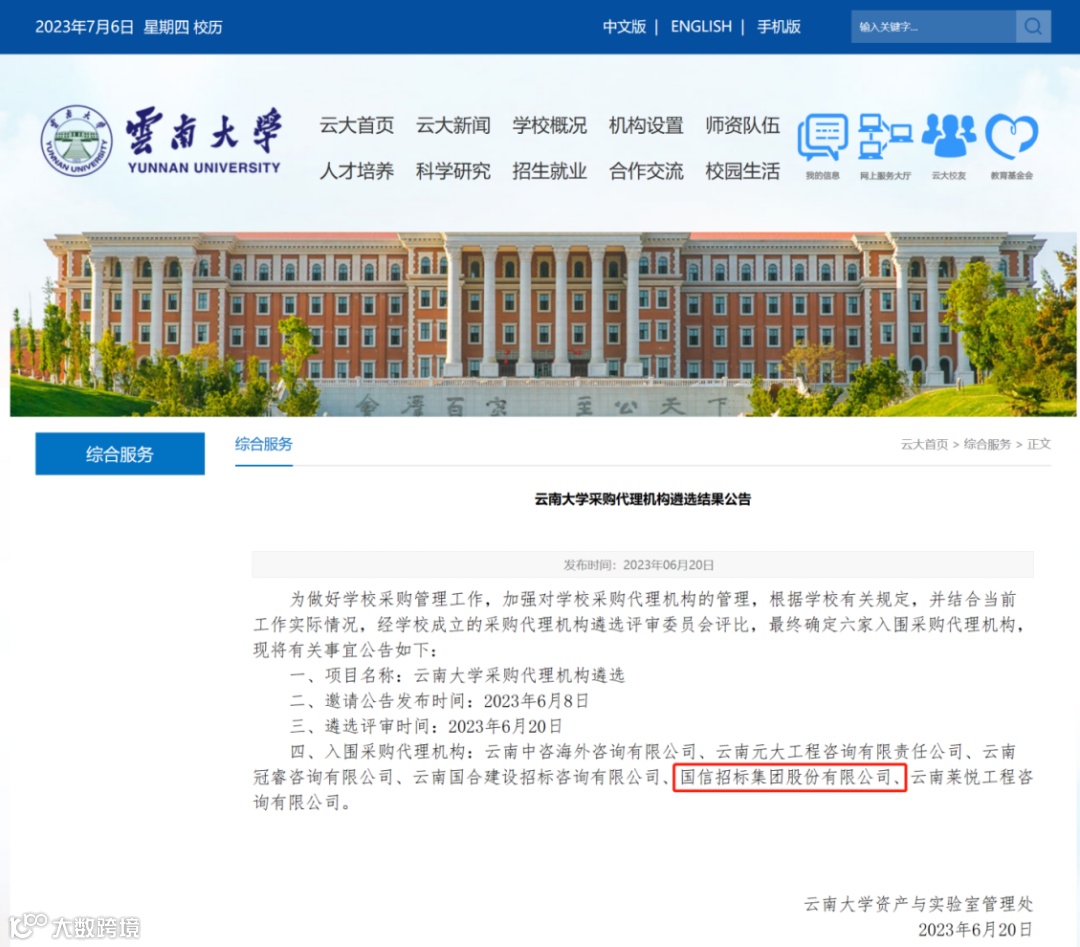1080x947 pixels.
Task: Open 校园生活 navigation item
Action: tap(742, 171)
